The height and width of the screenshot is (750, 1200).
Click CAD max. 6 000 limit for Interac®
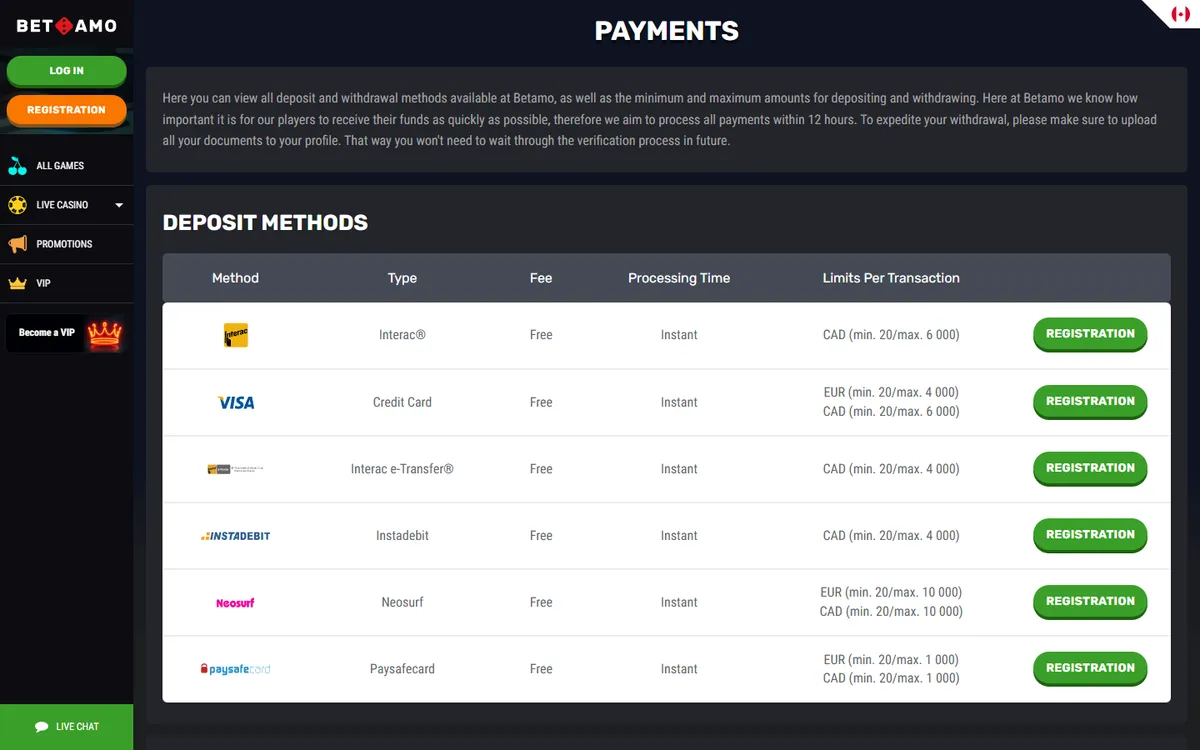891,335
